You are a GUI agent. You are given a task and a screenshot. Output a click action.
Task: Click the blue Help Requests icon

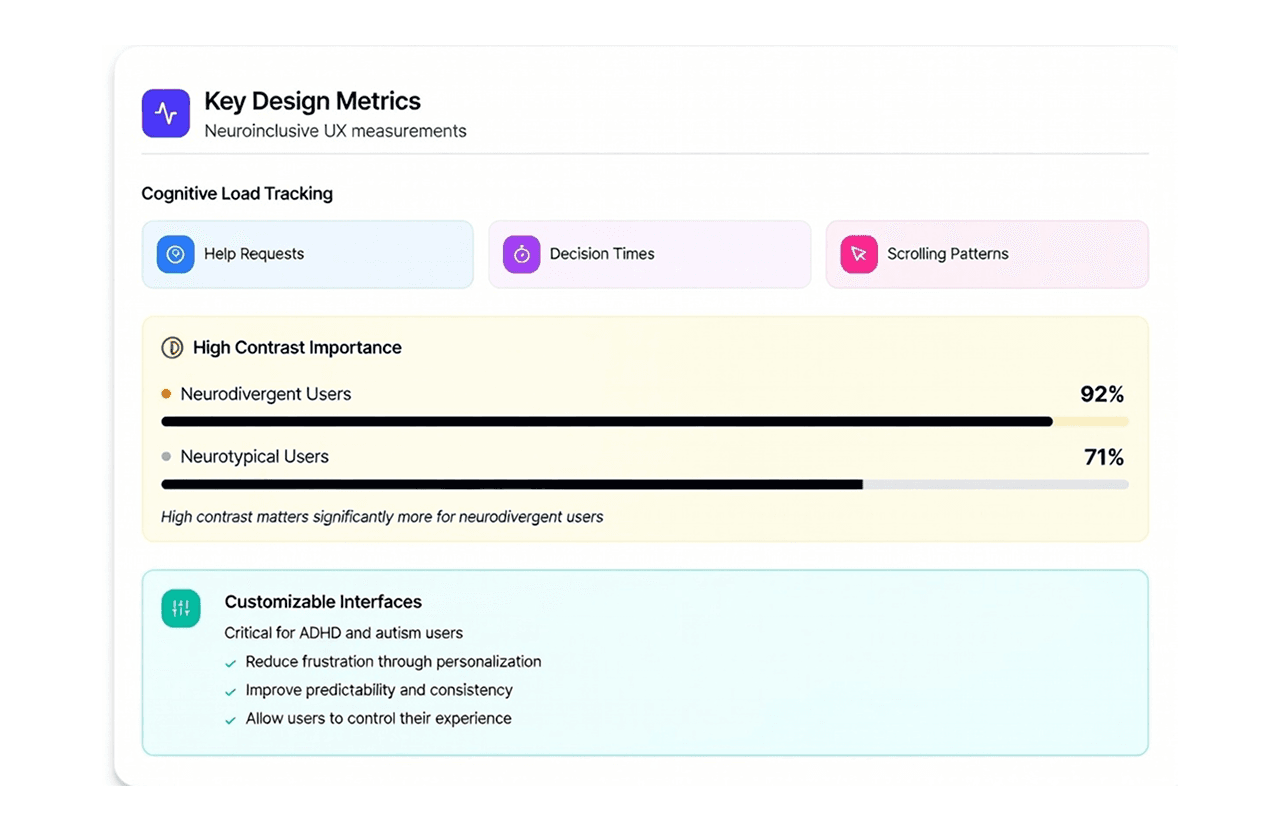[x=175, y=254]
